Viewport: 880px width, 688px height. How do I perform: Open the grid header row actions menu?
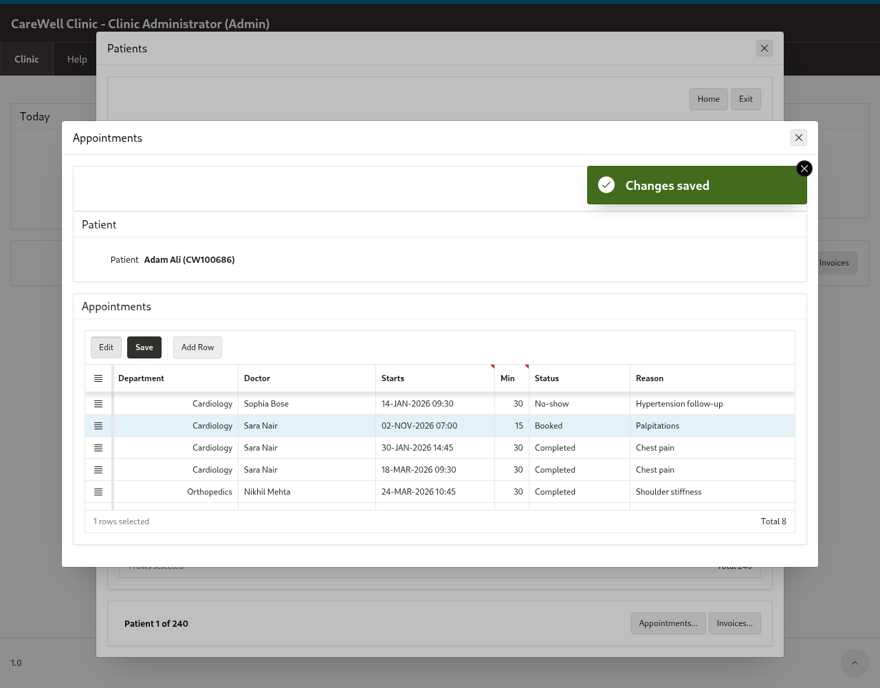point(98,378)
